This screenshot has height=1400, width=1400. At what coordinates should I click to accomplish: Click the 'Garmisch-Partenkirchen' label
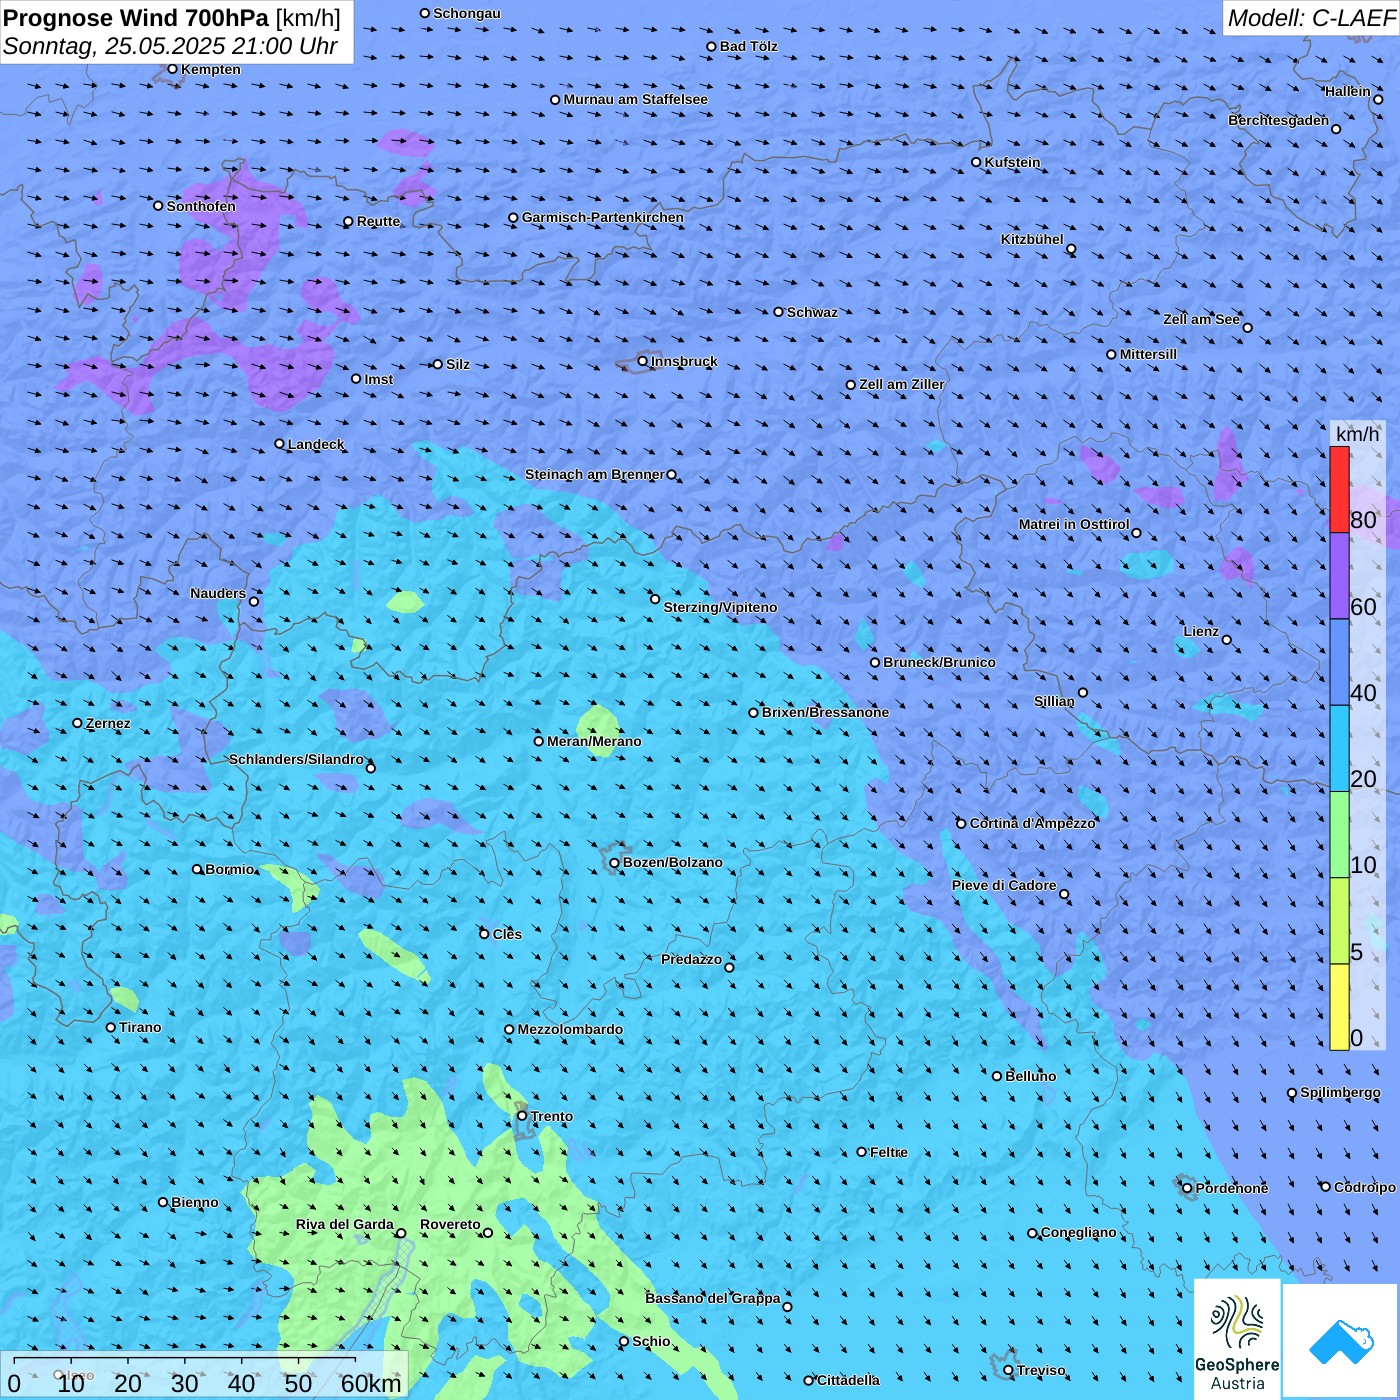(x=603, y=217)
